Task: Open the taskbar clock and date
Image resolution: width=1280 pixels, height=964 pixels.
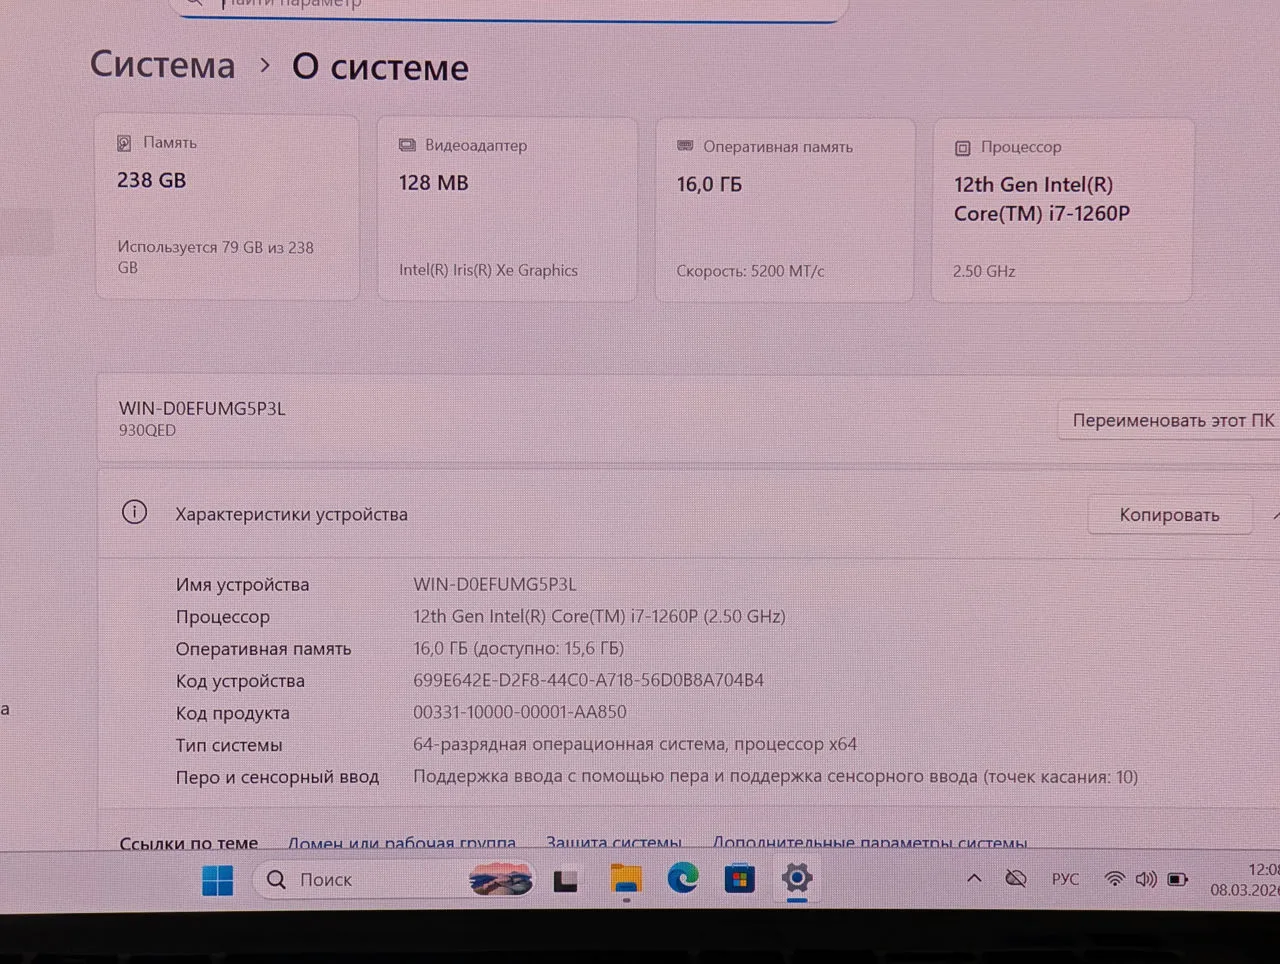Action: click(1245, 879)
